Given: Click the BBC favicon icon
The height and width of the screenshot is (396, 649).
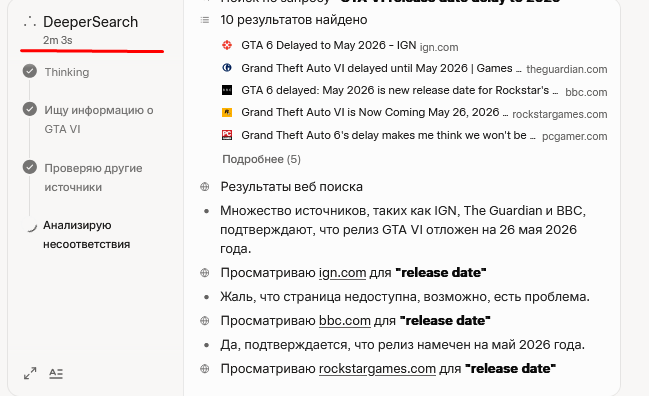Looking at the screenshot, I should (x=227, y=90).
